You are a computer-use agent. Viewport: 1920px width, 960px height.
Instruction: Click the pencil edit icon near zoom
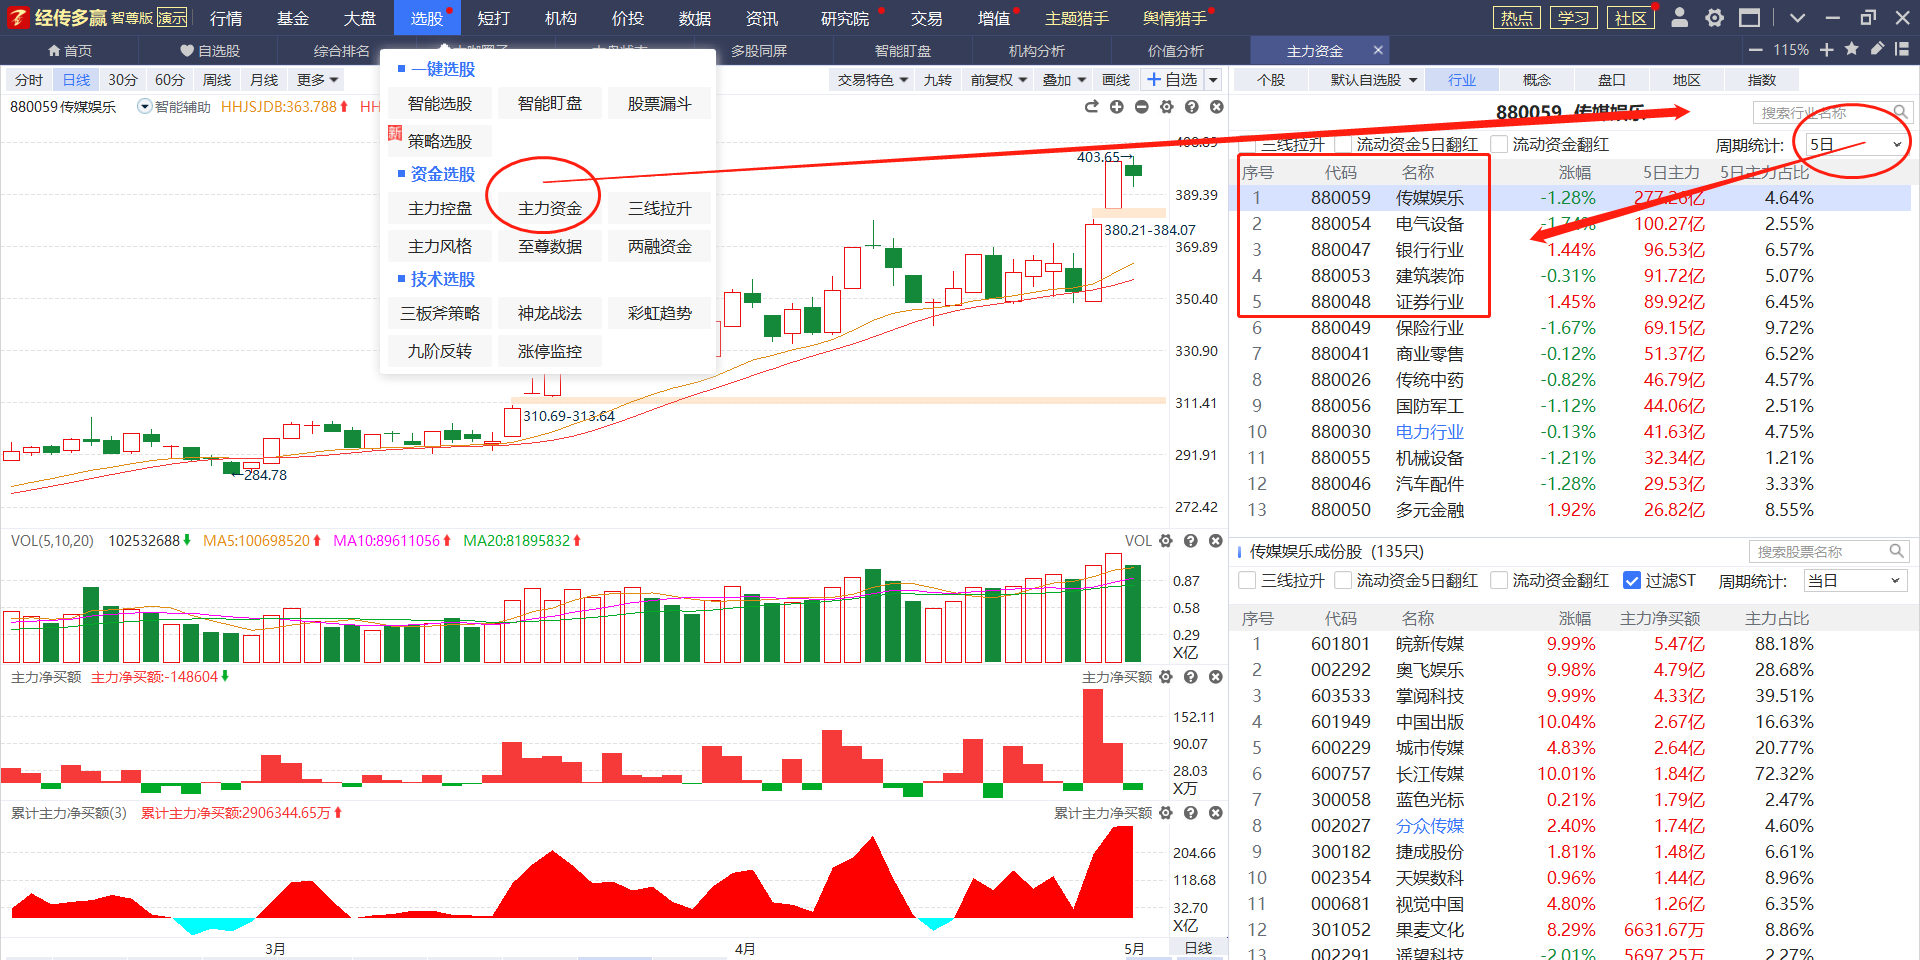click(x=1877, y=49)
